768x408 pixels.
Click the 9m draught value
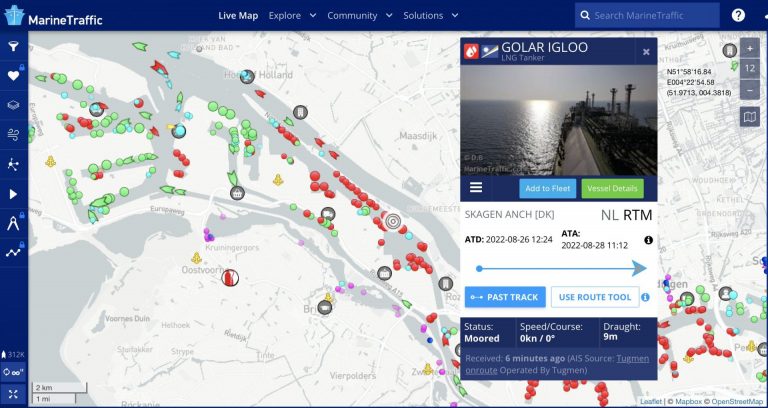click(610, 337)
